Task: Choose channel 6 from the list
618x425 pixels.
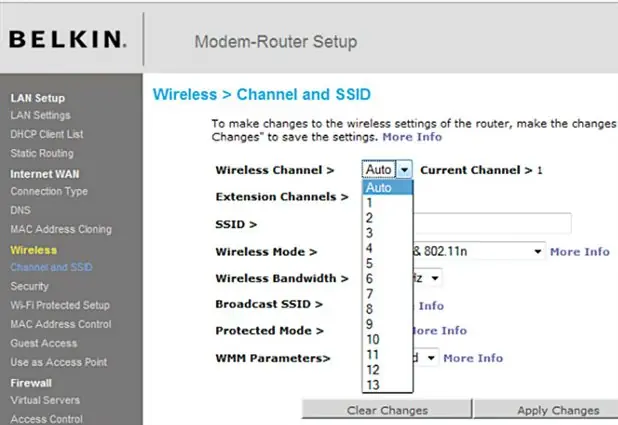Action: point(387,279)
